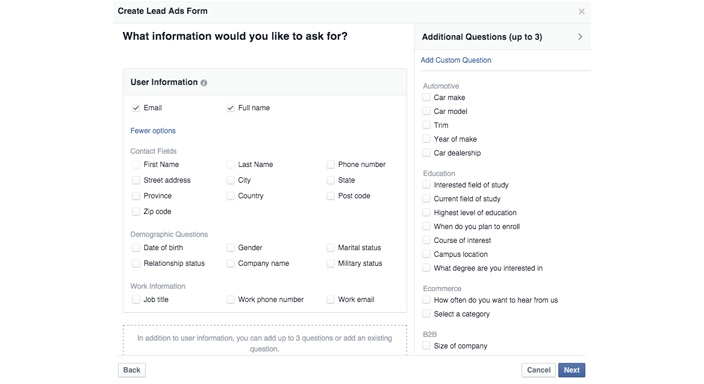
Task: Enable the Year of make checkbox
Action: pyautogui.click(x=427, y=139)
